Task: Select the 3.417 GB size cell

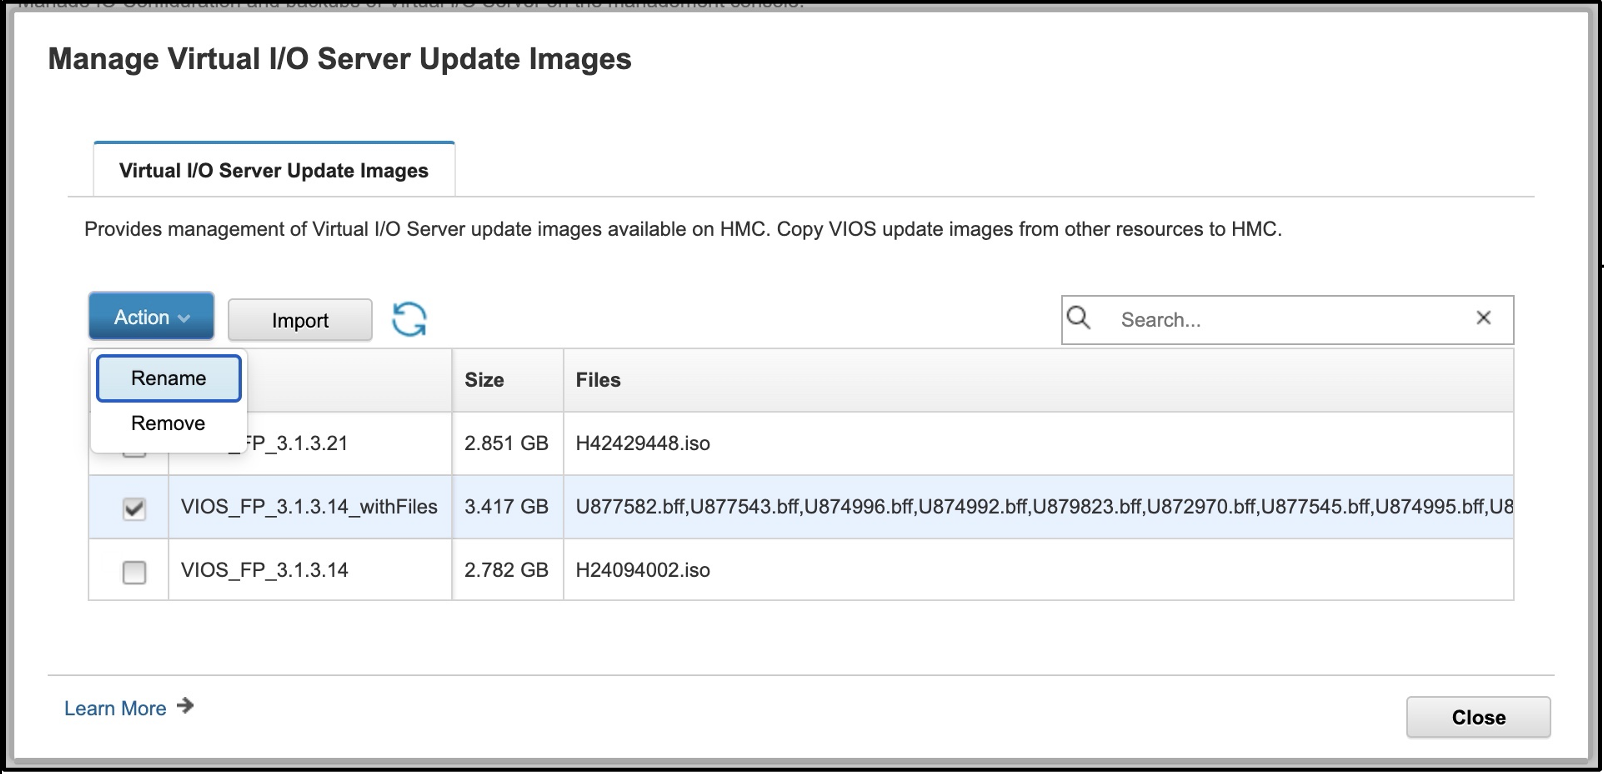Action: 506,507
